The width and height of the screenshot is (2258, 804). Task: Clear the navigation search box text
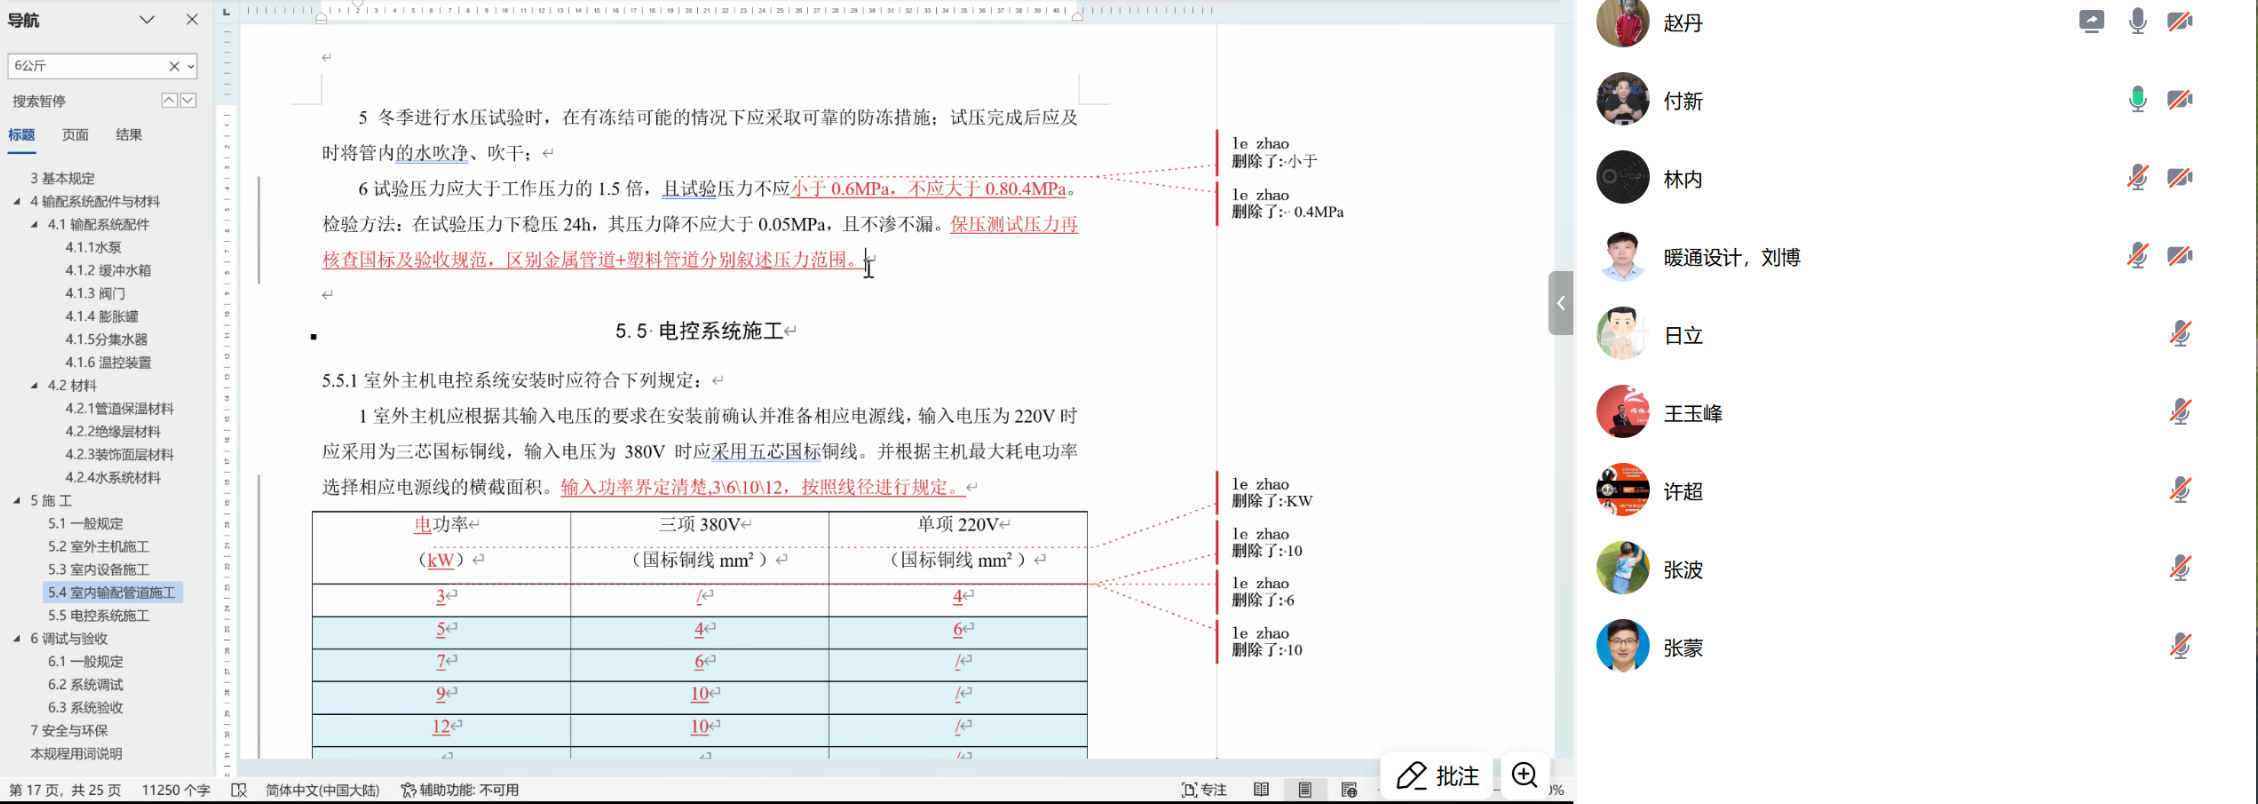coord(174,66)
